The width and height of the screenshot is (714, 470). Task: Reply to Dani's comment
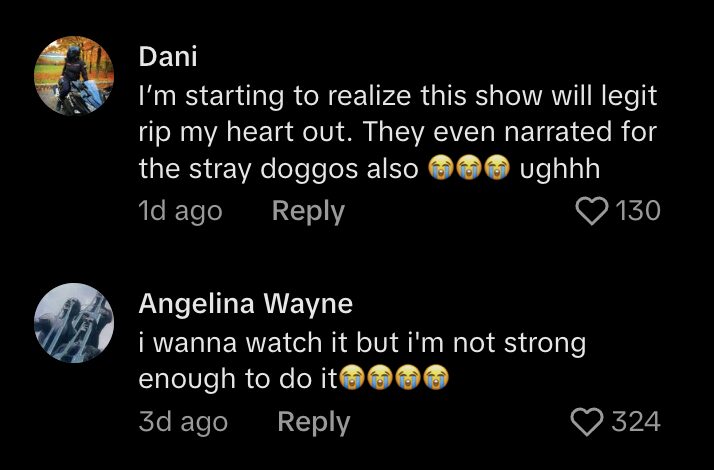[308, 212]
